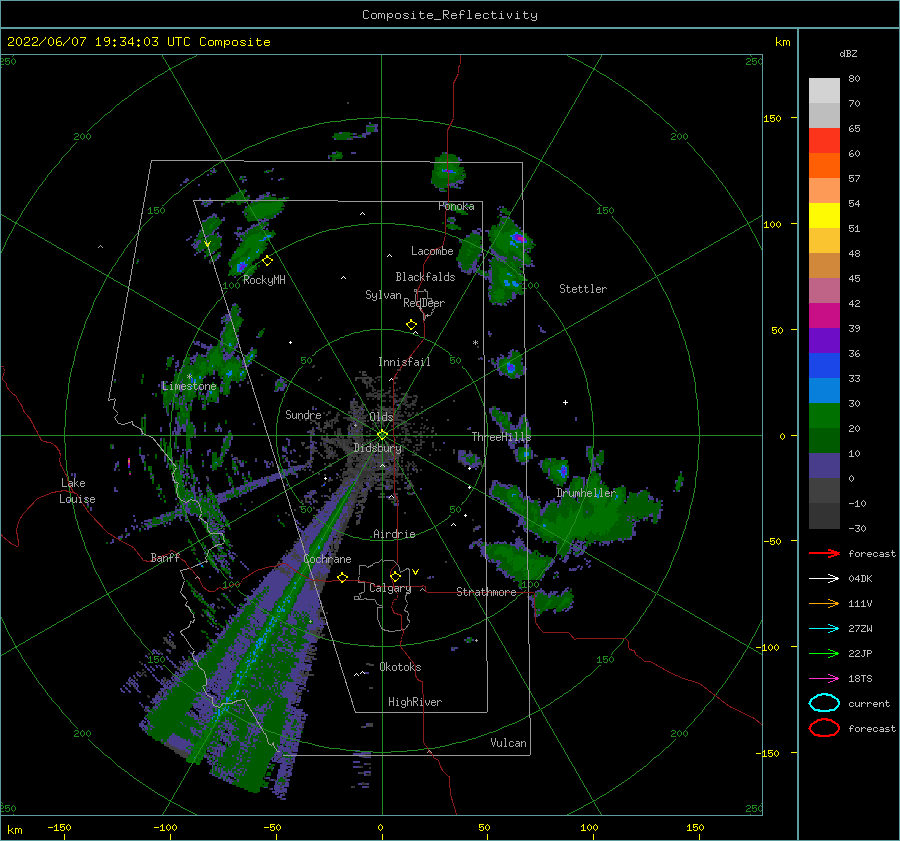The height and width of the screenshot is (841, 900).
Task: Pick the light gray 80 dBZ swatch
Action: click(x=824, y=91)
